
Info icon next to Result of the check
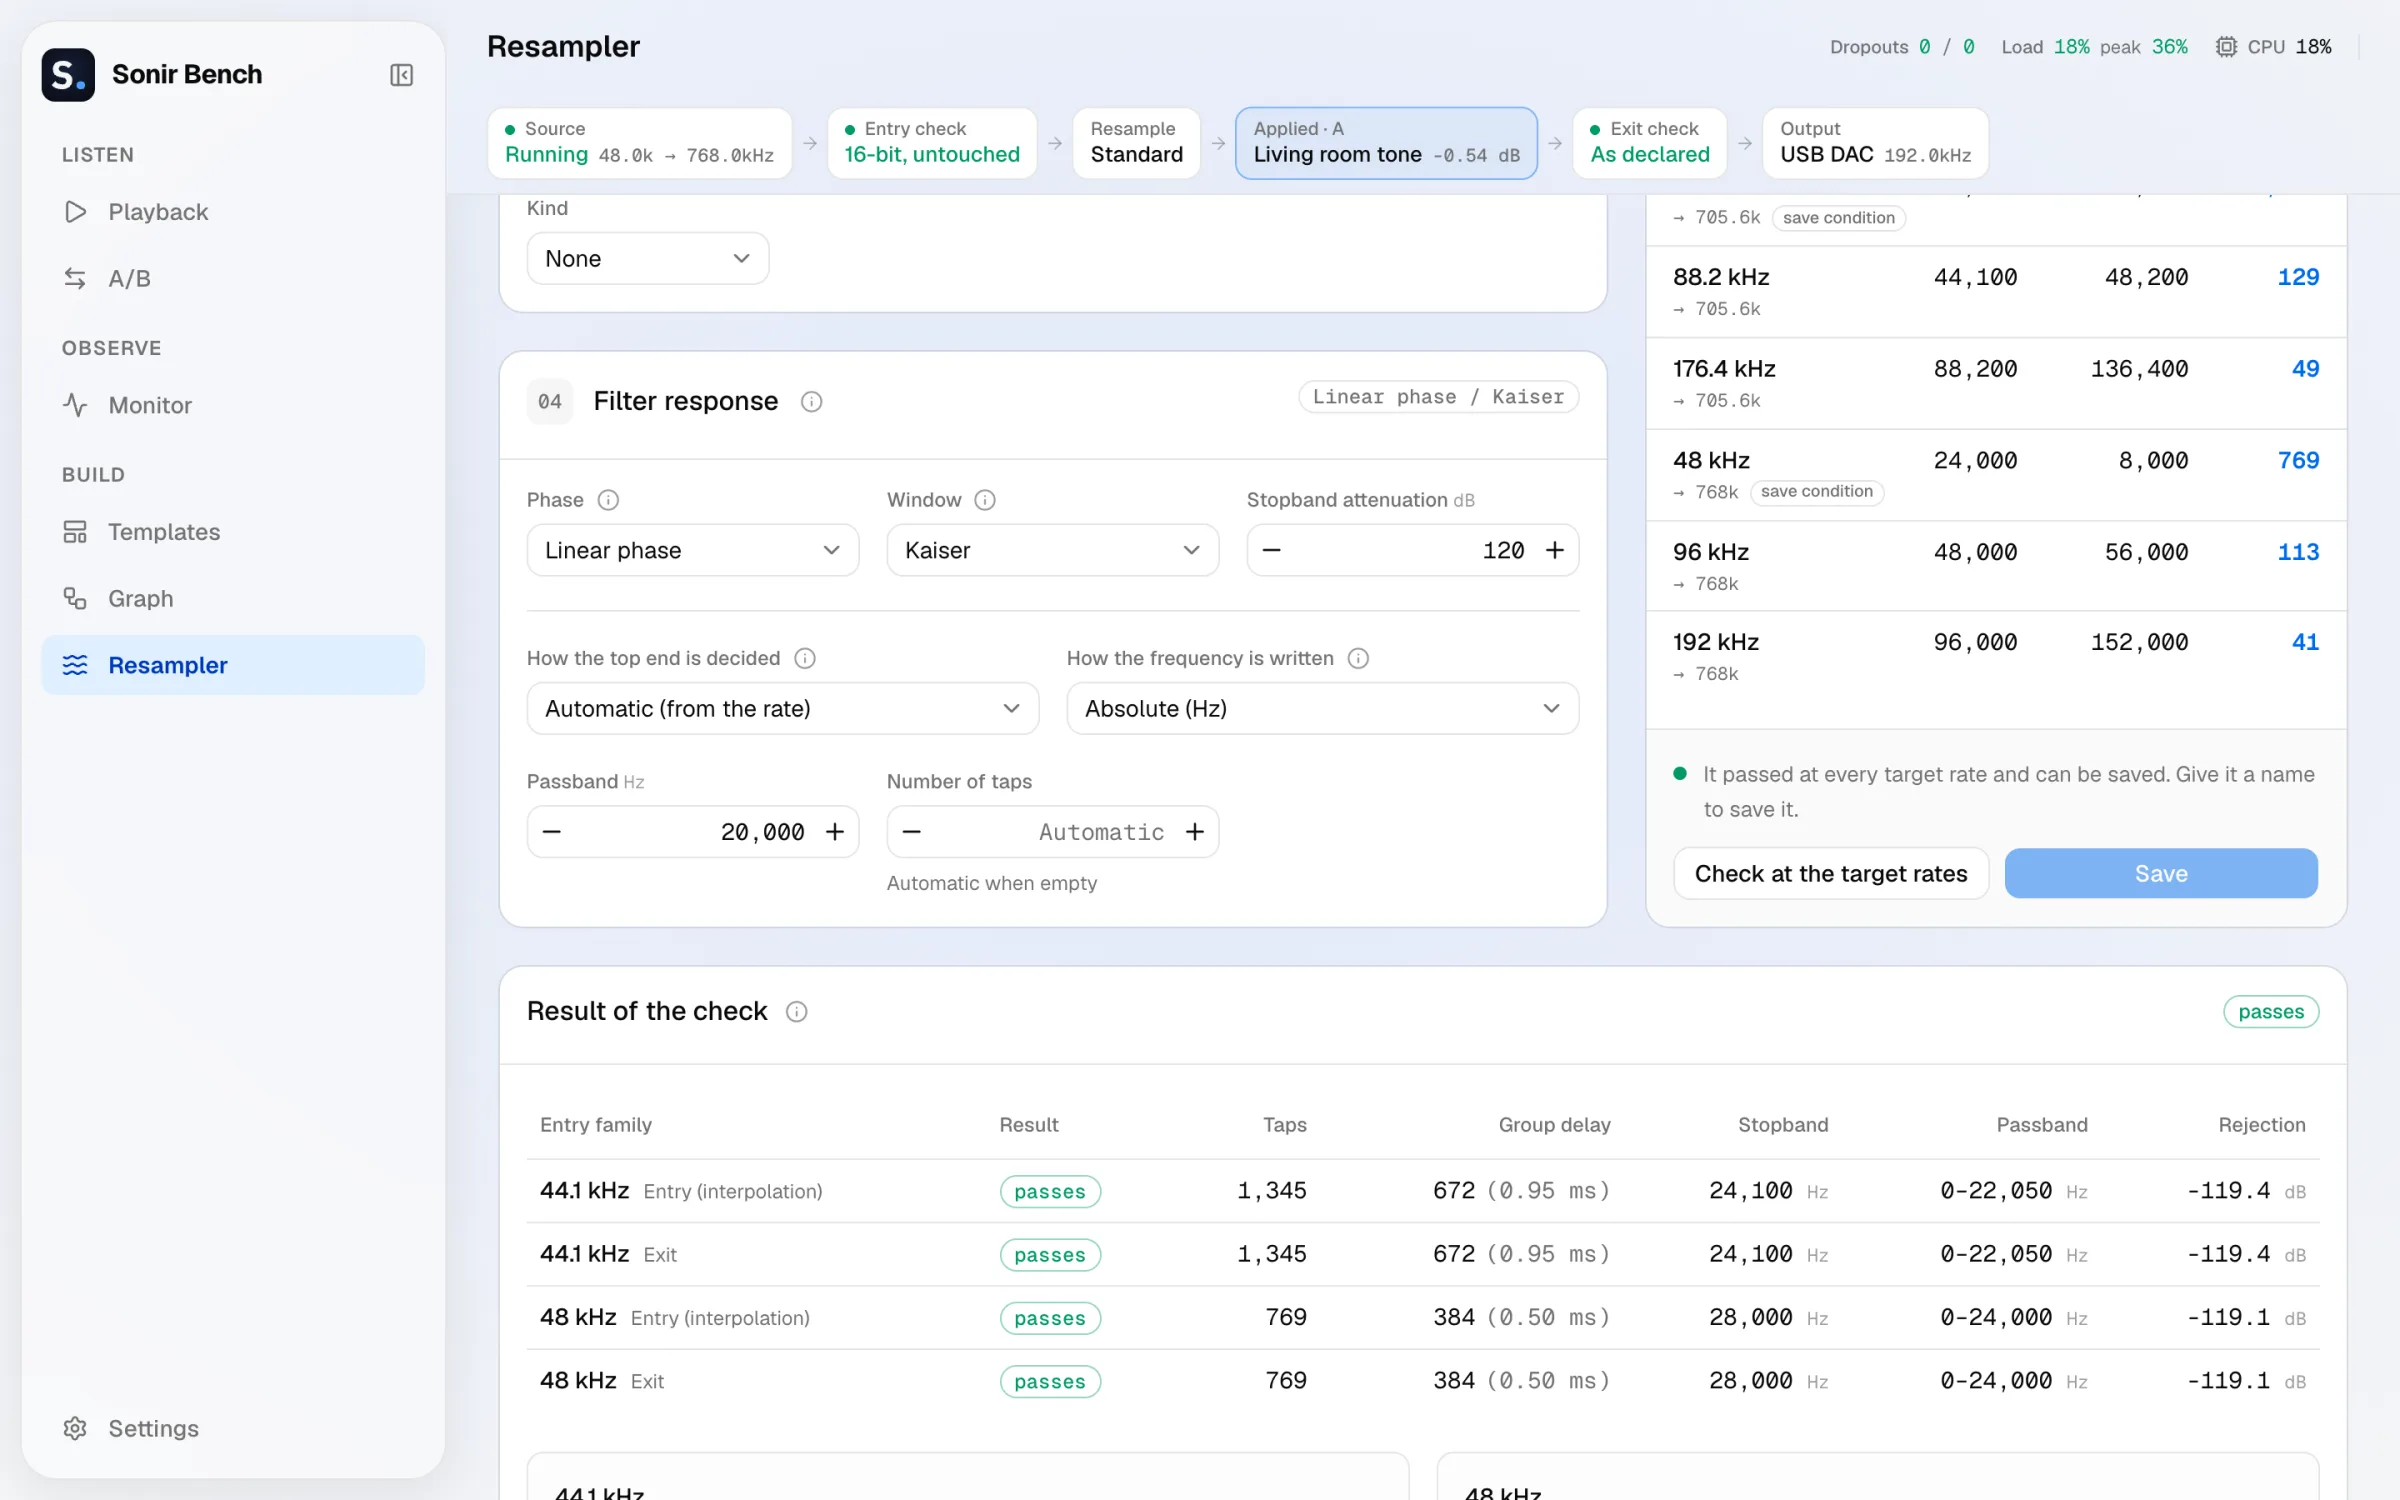796,1012
